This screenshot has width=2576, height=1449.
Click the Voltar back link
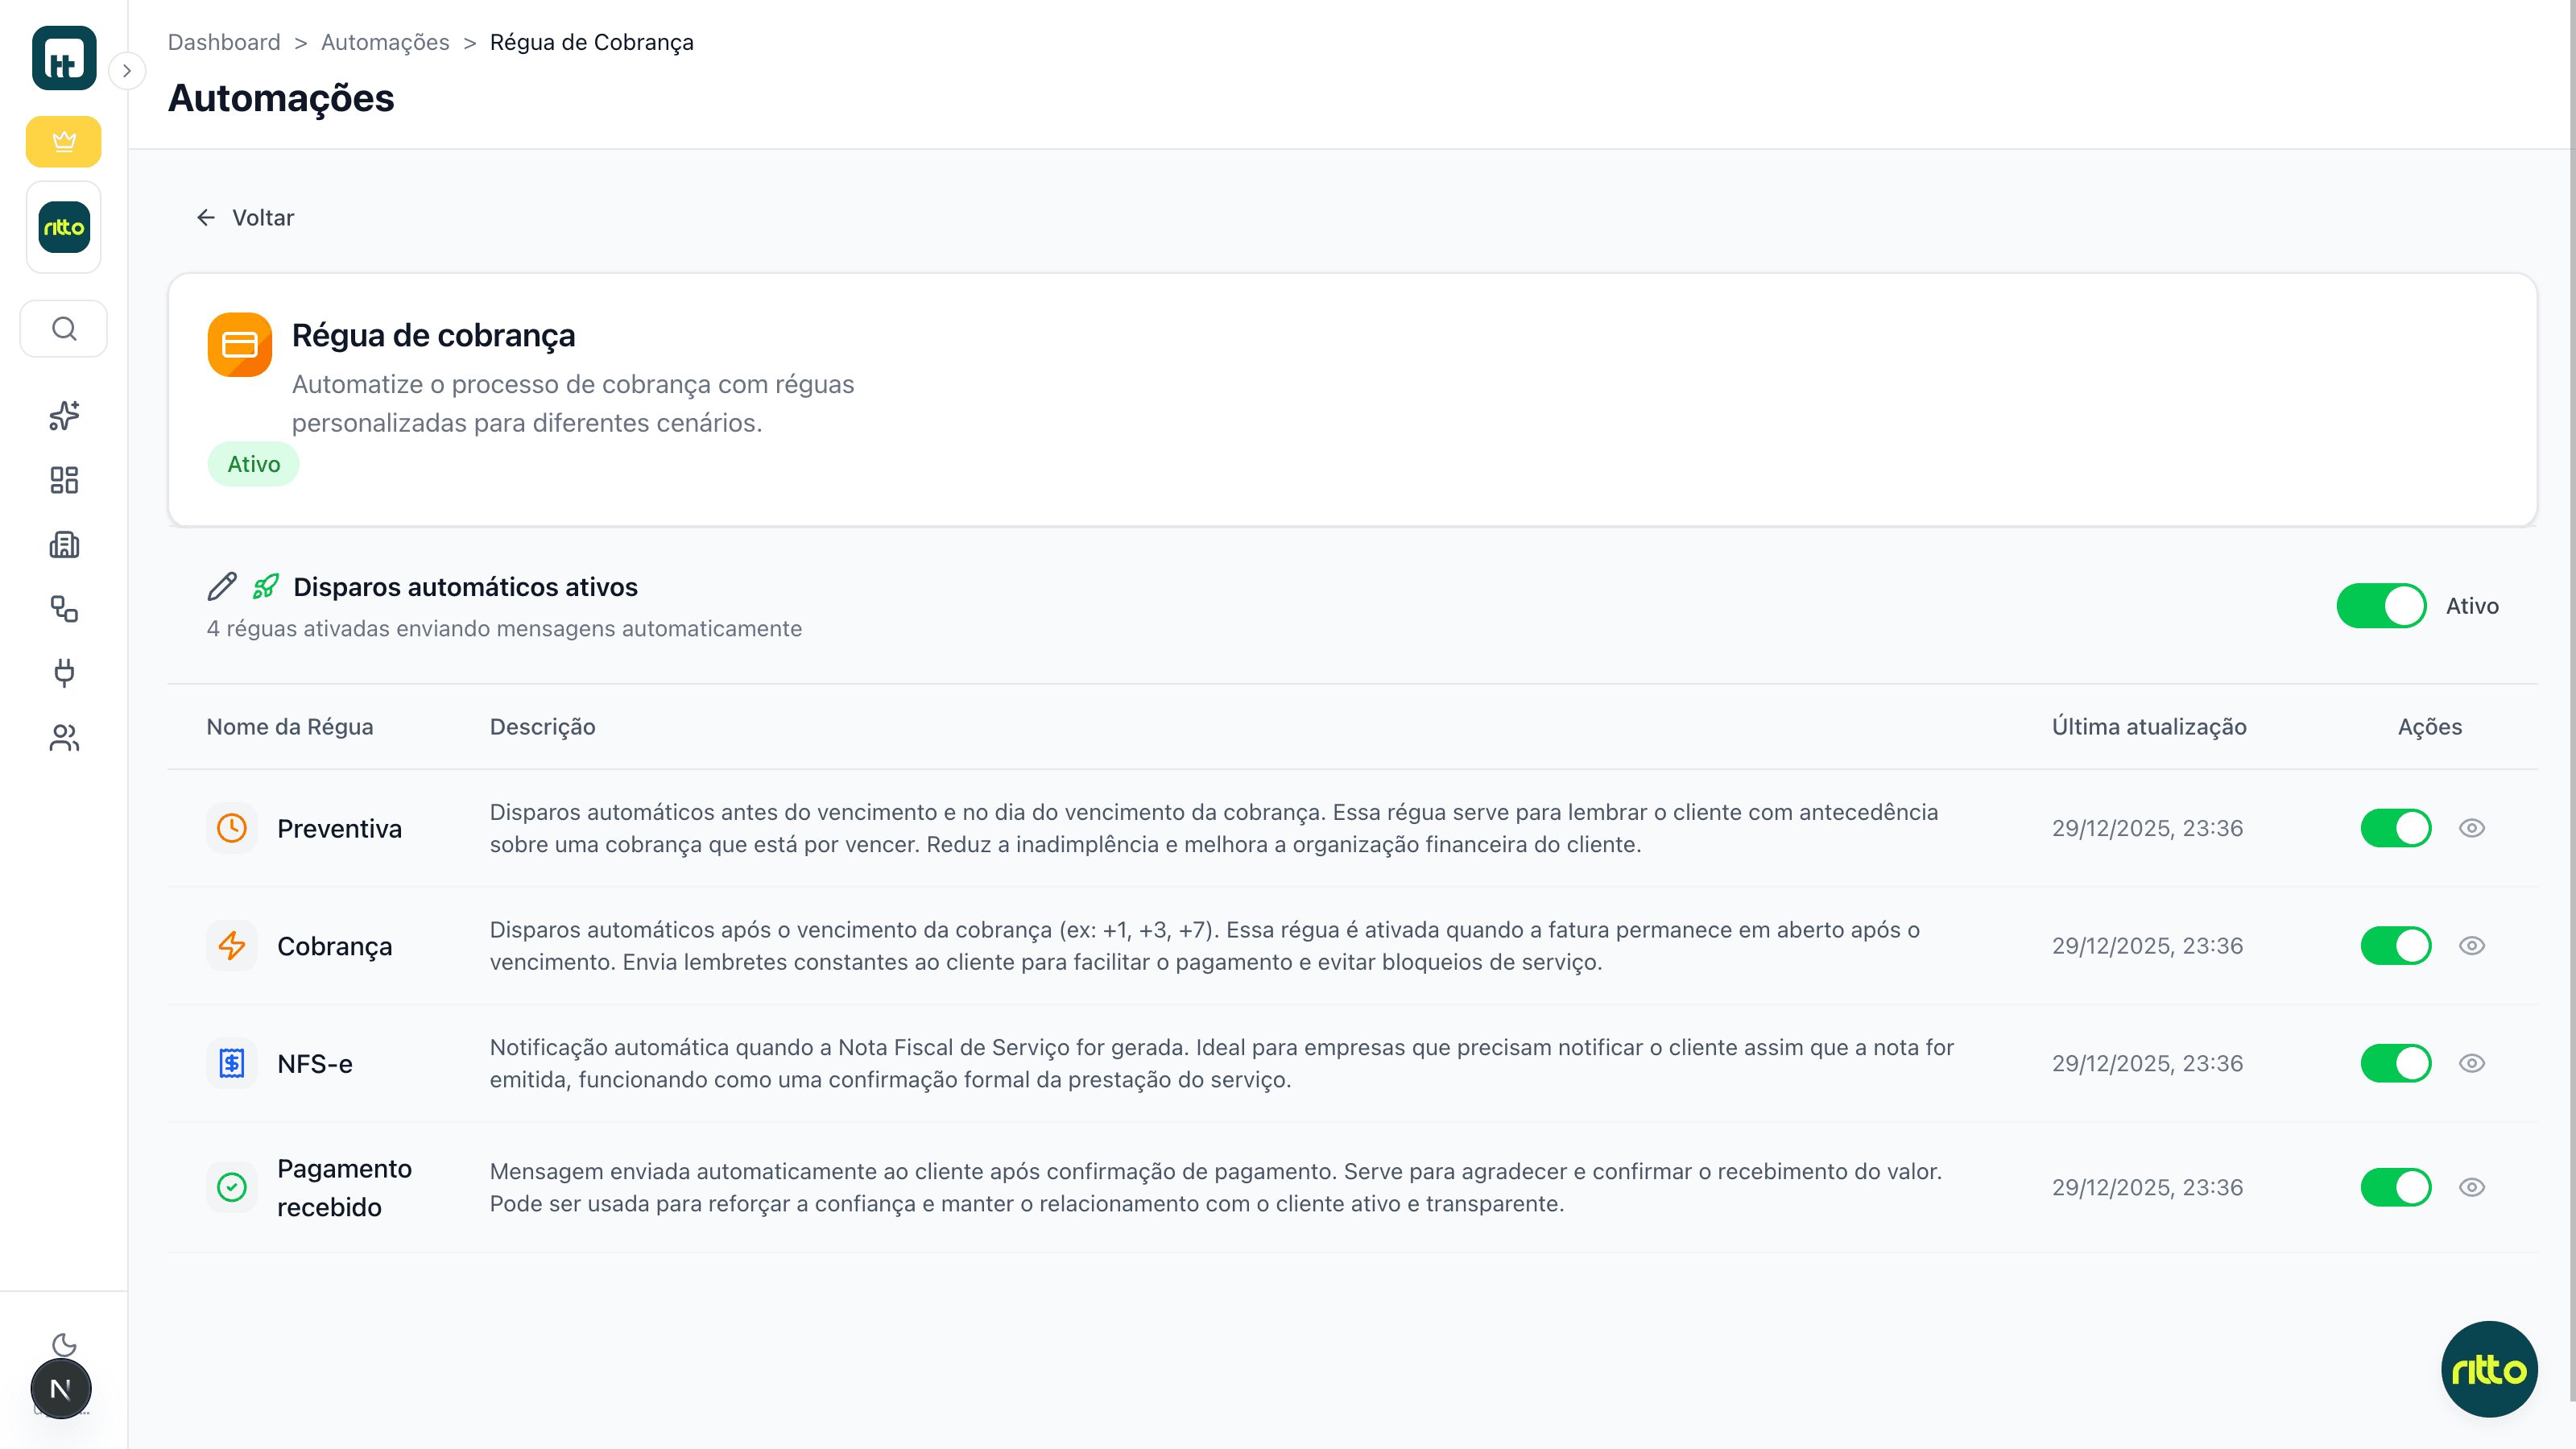click(x=244, y=217)
